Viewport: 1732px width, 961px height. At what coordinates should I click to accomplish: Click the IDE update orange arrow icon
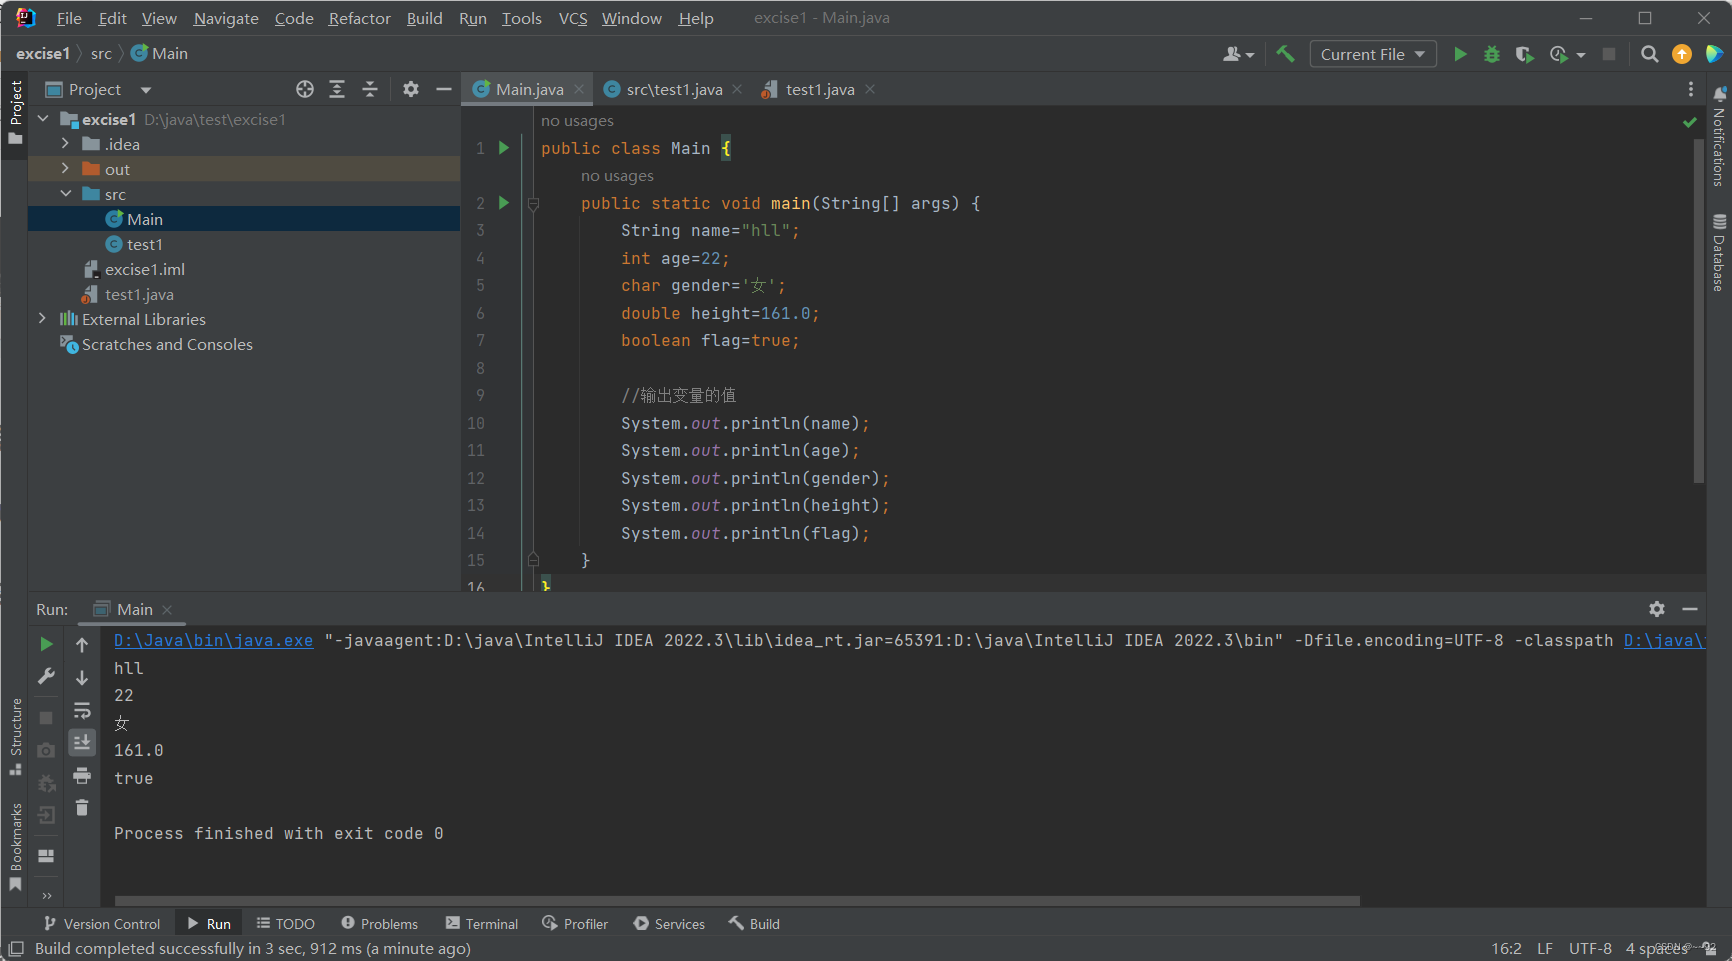(x=1682, y=54)
